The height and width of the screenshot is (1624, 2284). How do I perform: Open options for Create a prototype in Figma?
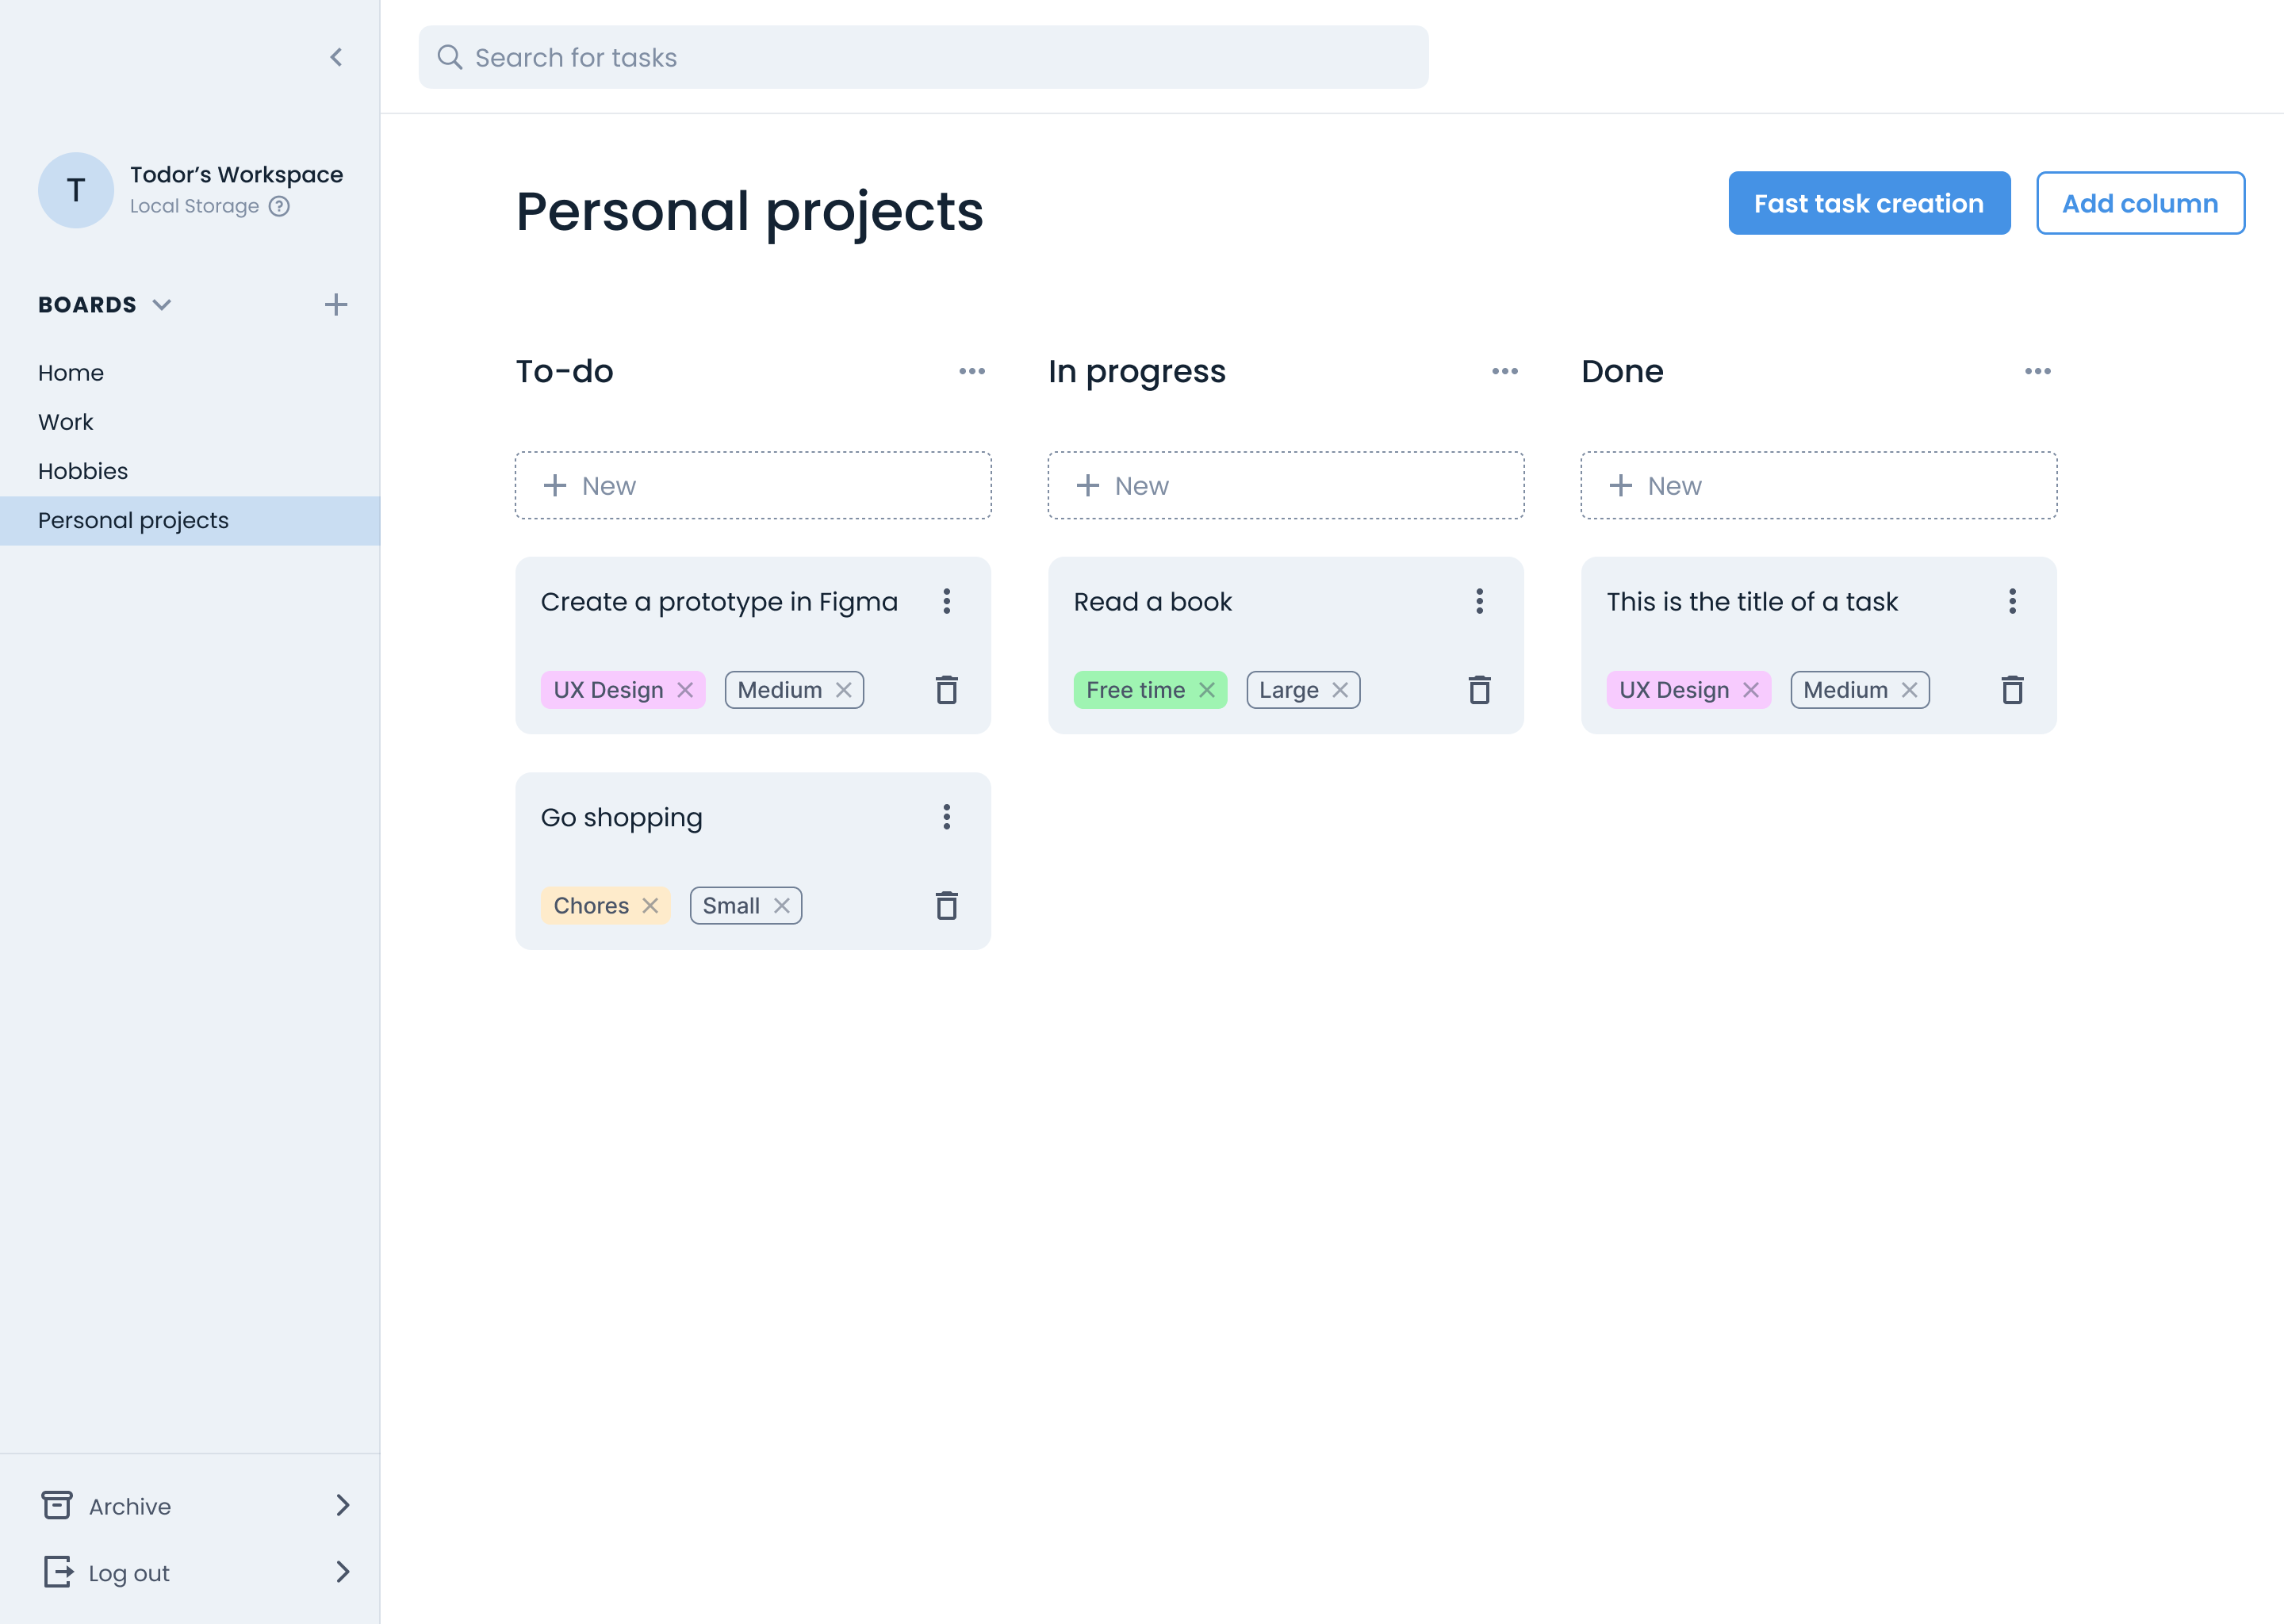tap(947, 601)
